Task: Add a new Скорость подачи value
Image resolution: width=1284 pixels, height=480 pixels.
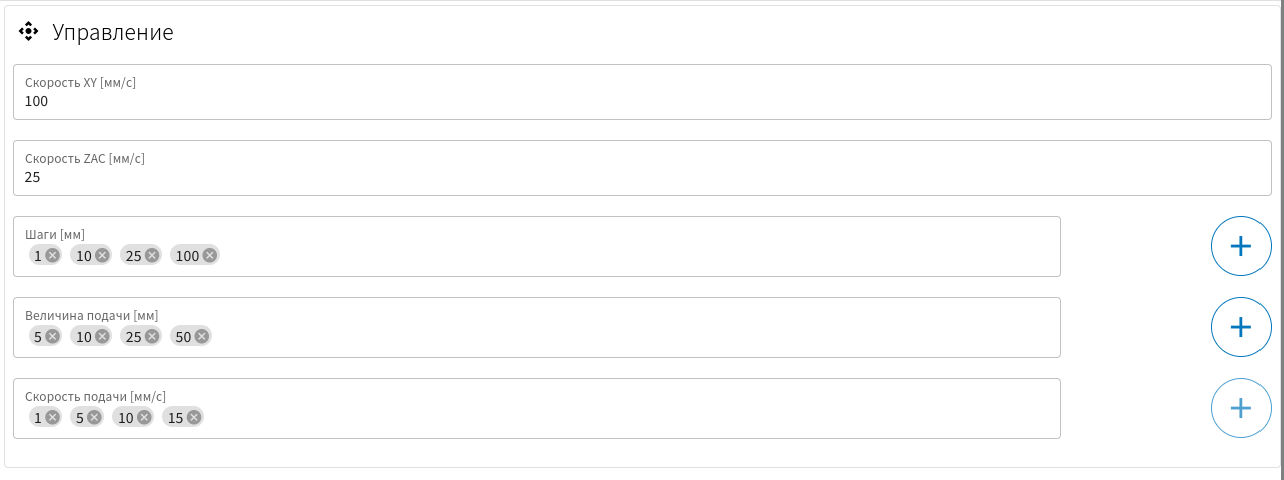Action: coord(1241,408)
